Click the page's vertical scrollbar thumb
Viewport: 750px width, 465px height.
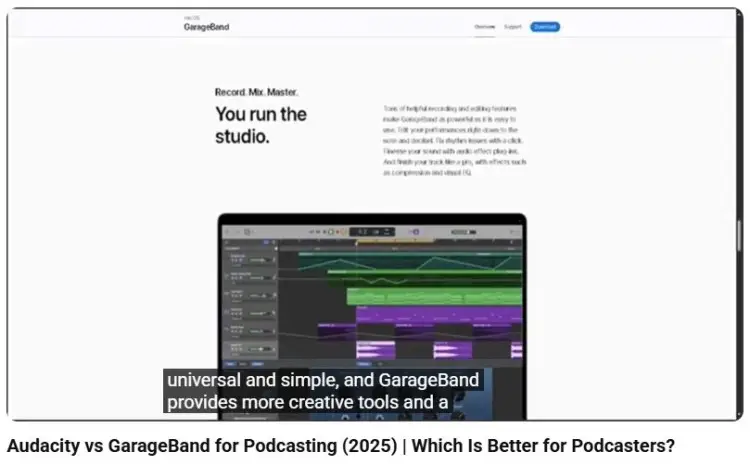(739, 235)
